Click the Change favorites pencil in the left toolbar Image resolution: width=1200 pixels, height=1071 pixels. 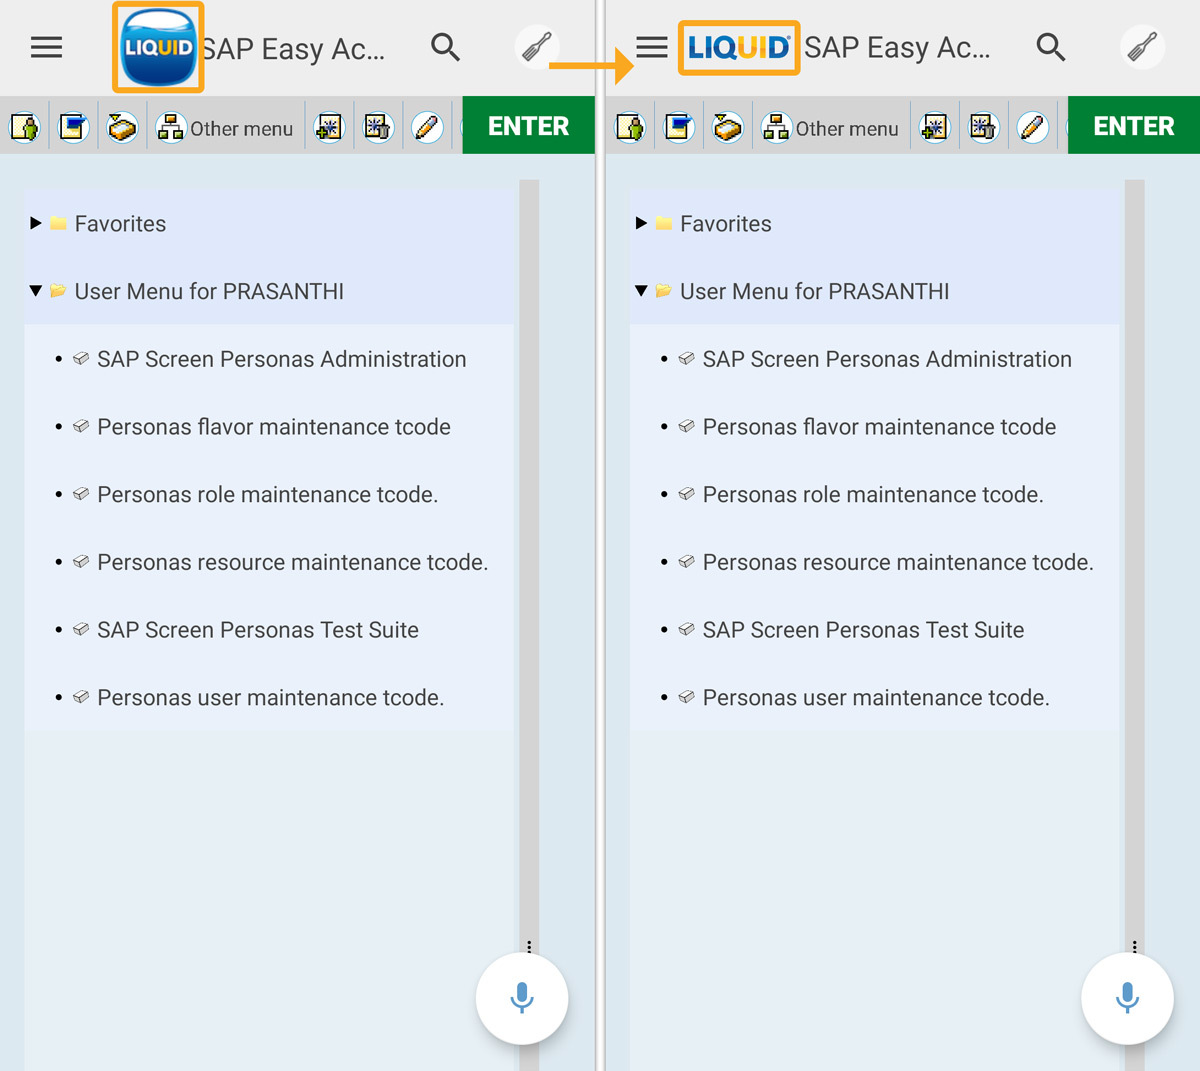pos(427,128)
